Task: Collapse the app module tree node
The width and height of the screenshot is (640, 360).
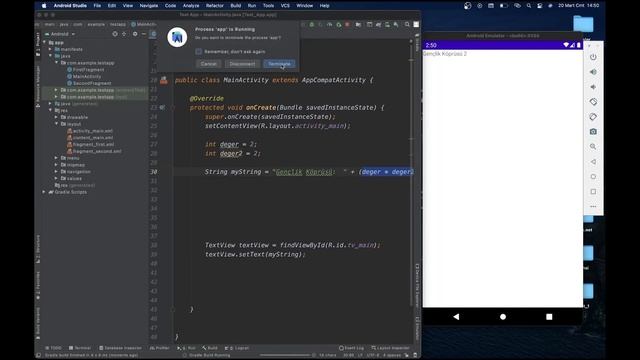Action: click(x=44, y=42)
